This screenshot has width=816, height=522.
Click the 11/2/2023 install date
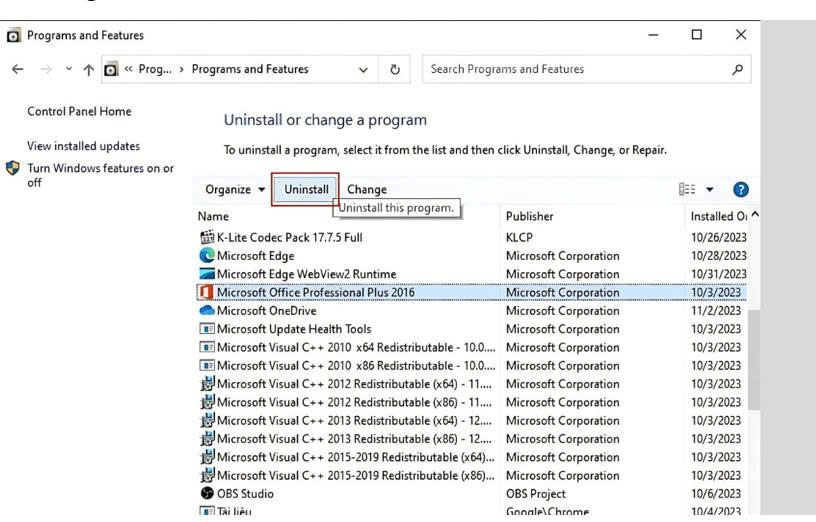click(x=716, y=311)
